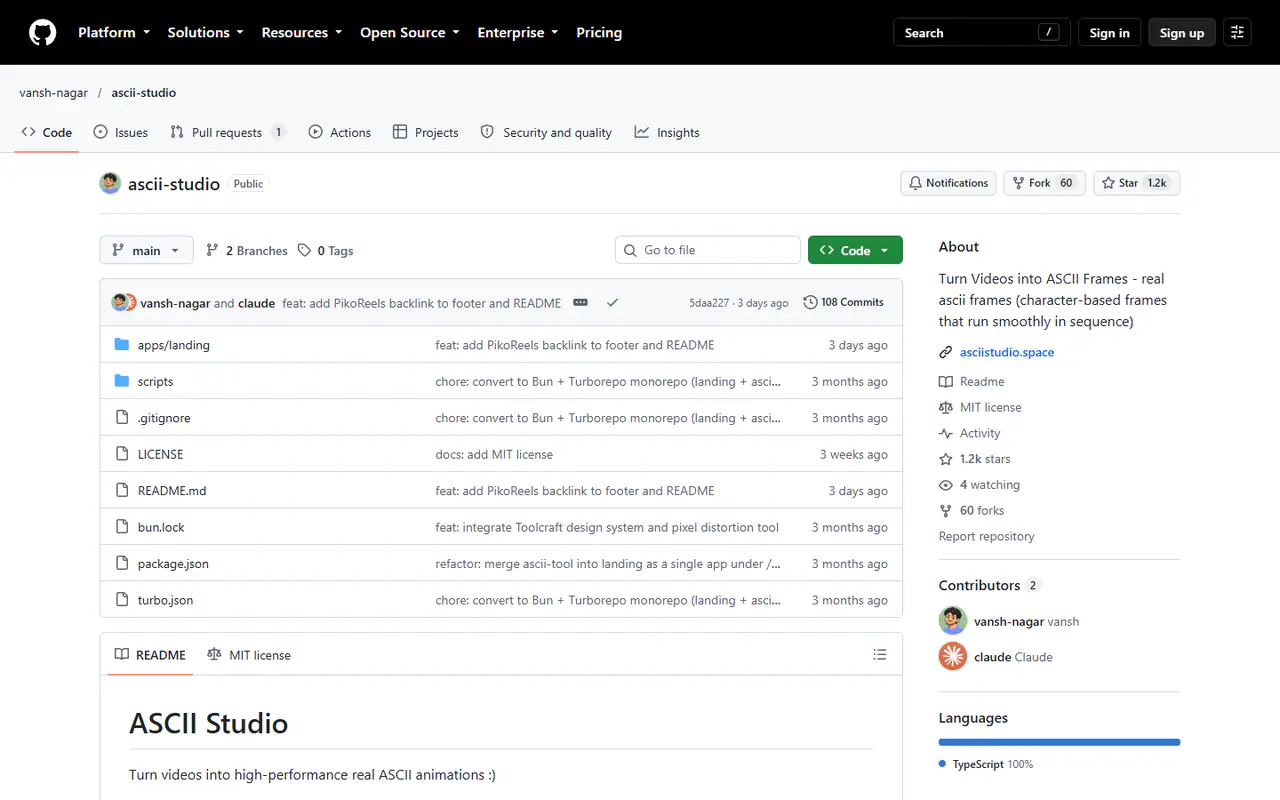Expand the commit message ellipsis button
Viewport: 1280px width, 800px height.
pyautogui.click(x=580, y=302)
